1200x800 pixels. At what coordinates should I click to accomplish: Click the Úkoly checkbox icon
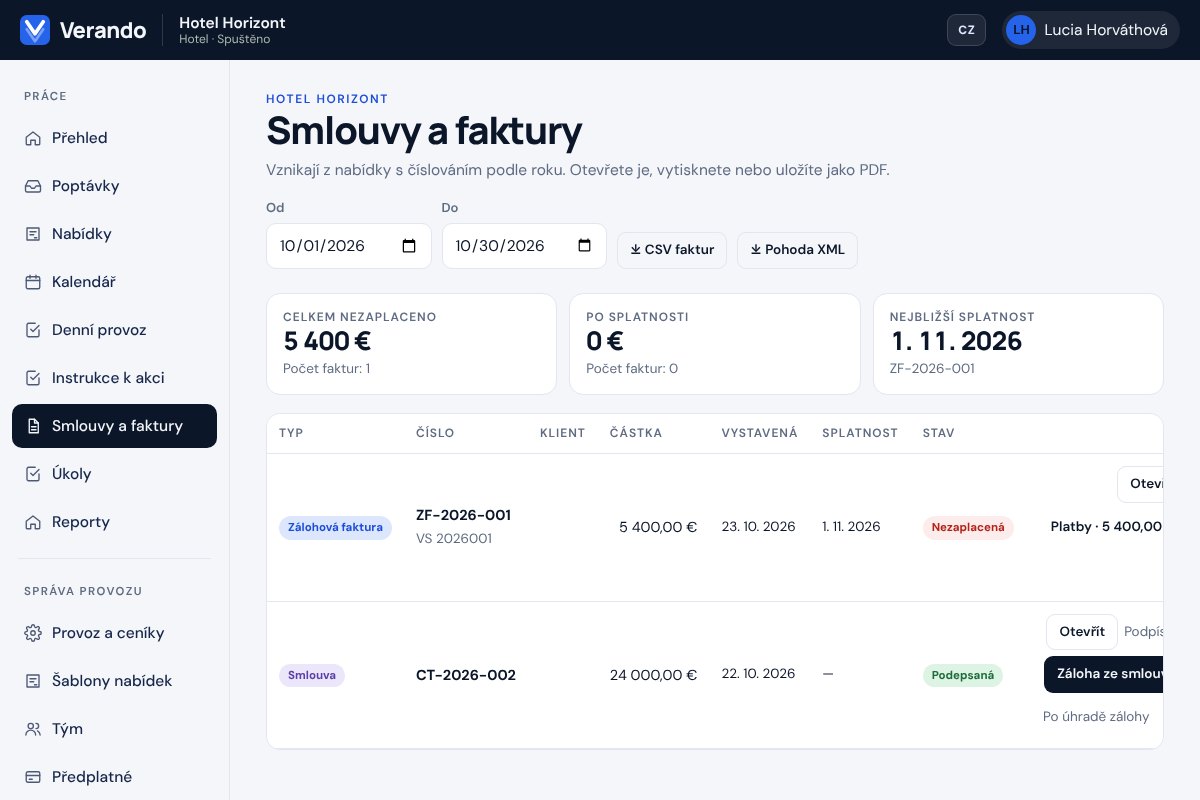[33, 474]
